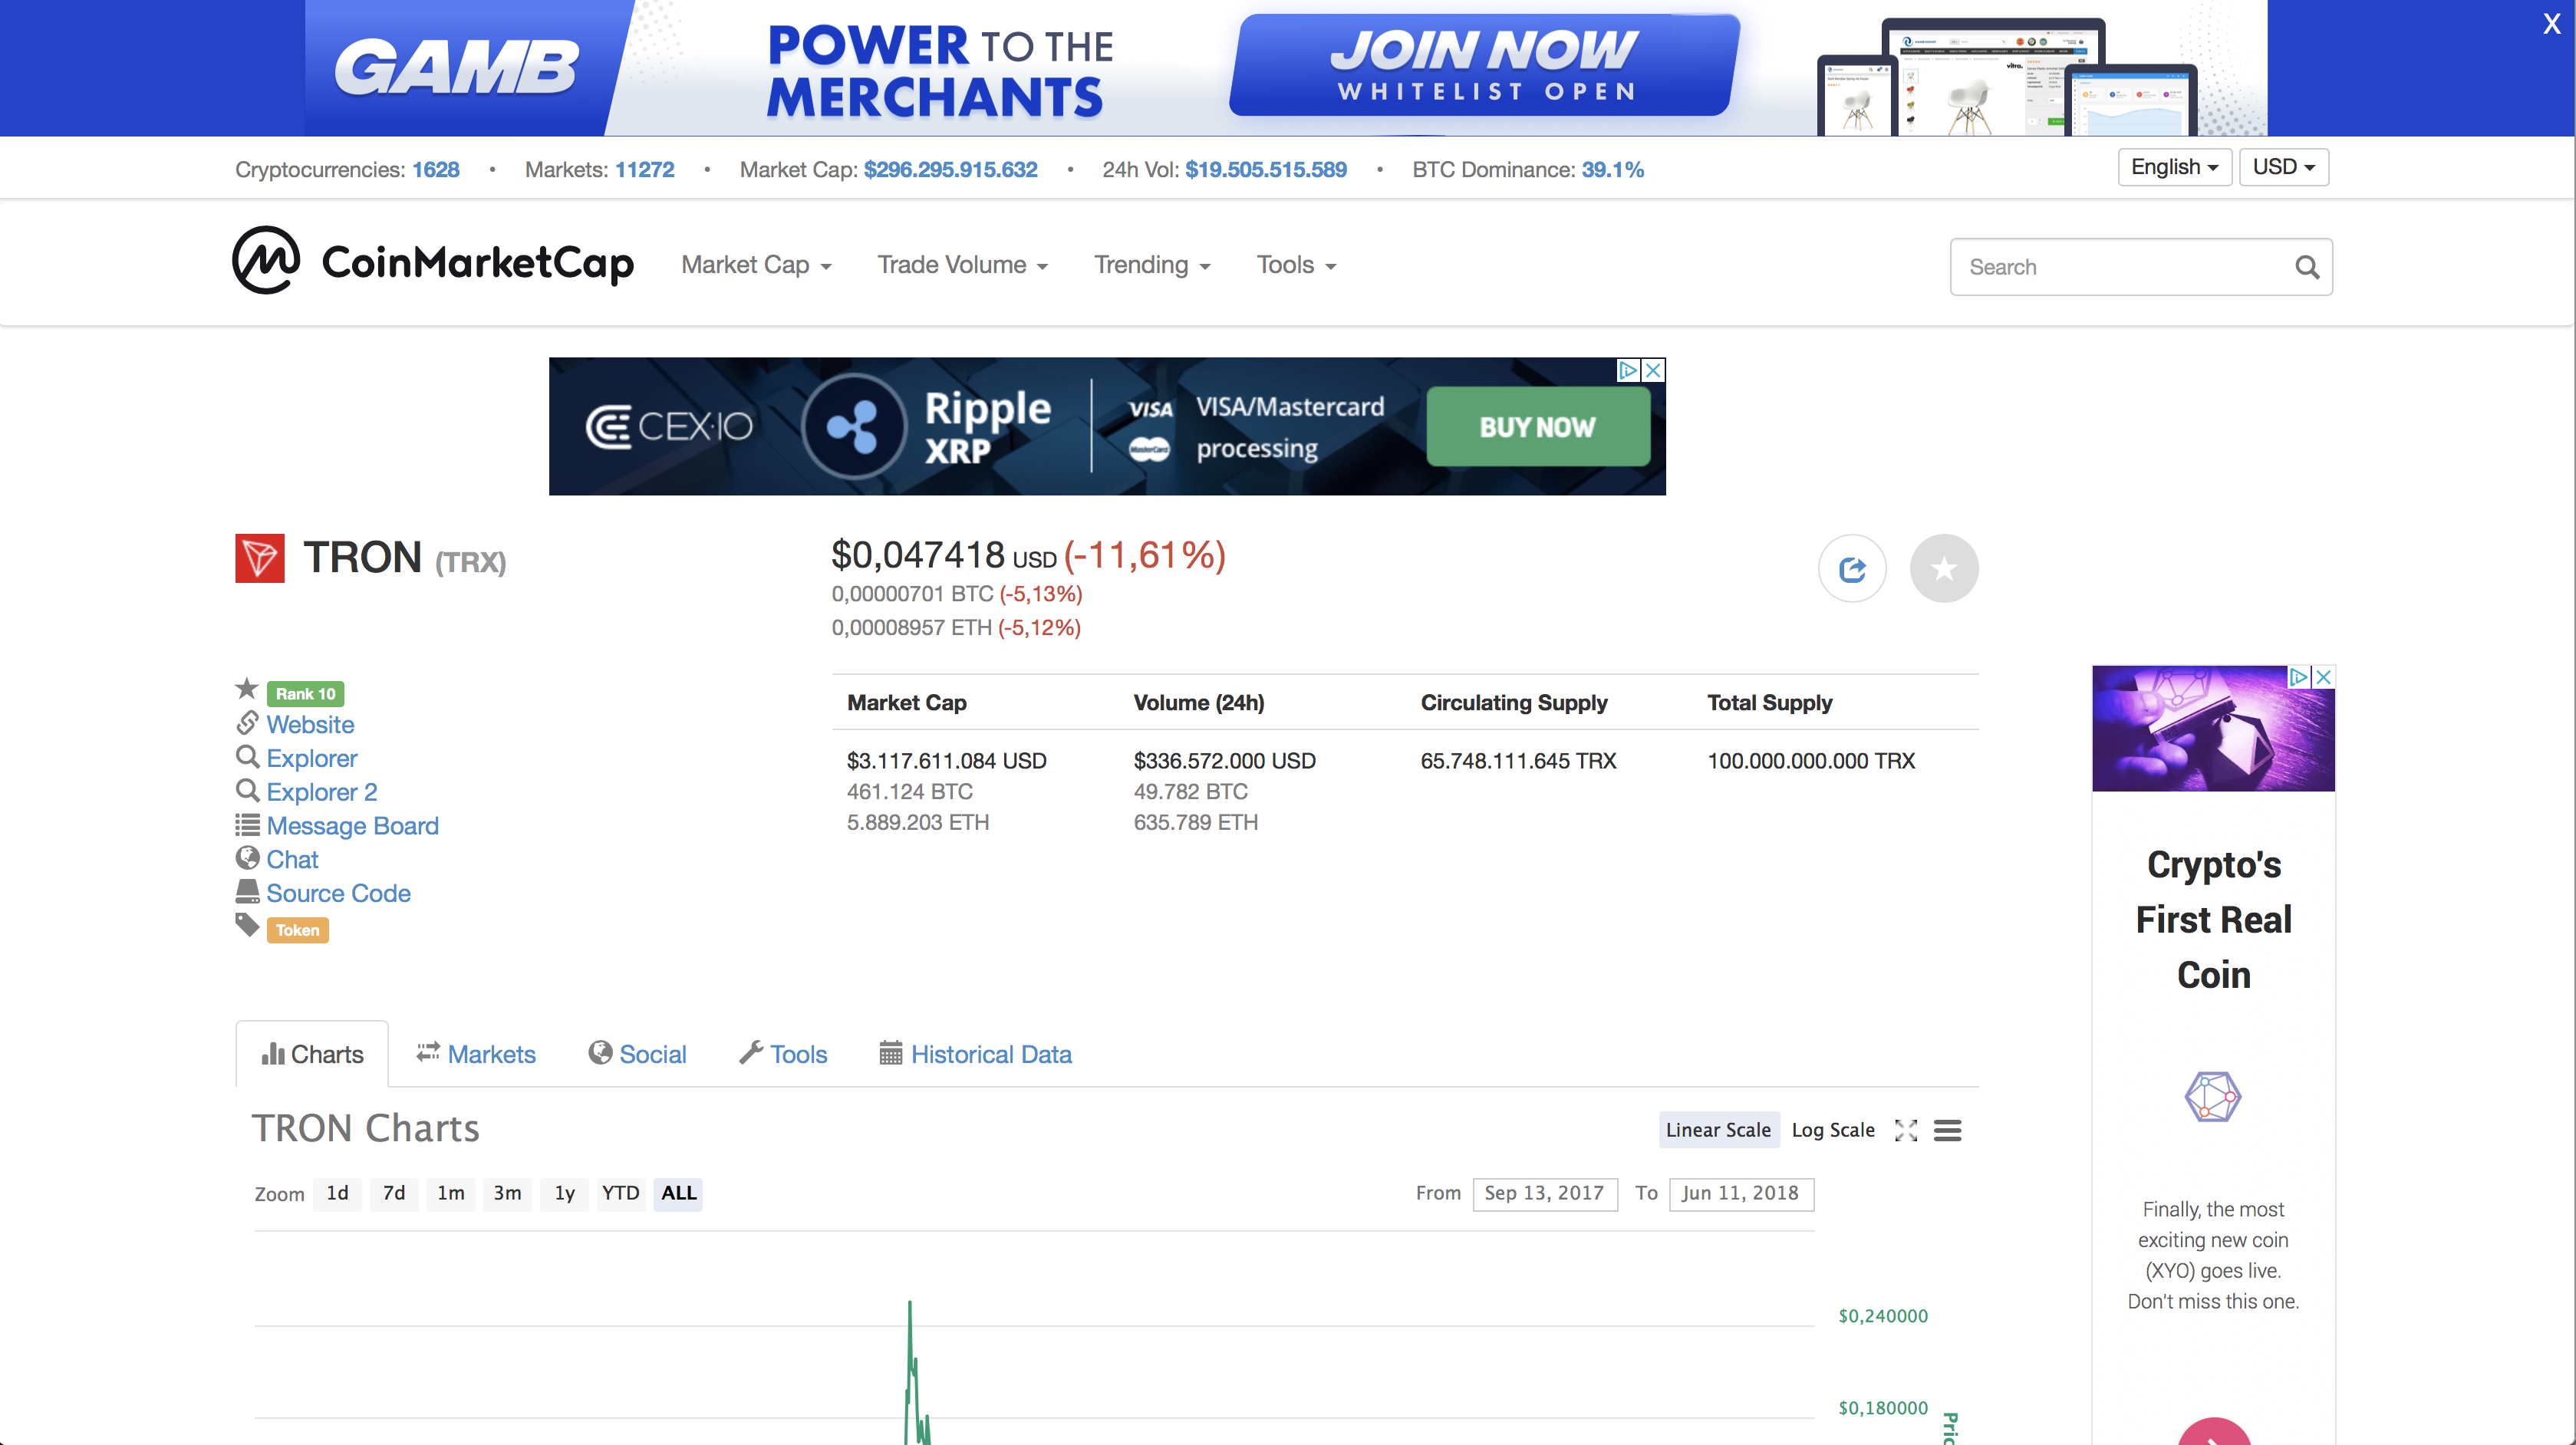Open the Historical Data tab
This screenshot has width=2576, height=1445.
click(x=975, y=1054)
